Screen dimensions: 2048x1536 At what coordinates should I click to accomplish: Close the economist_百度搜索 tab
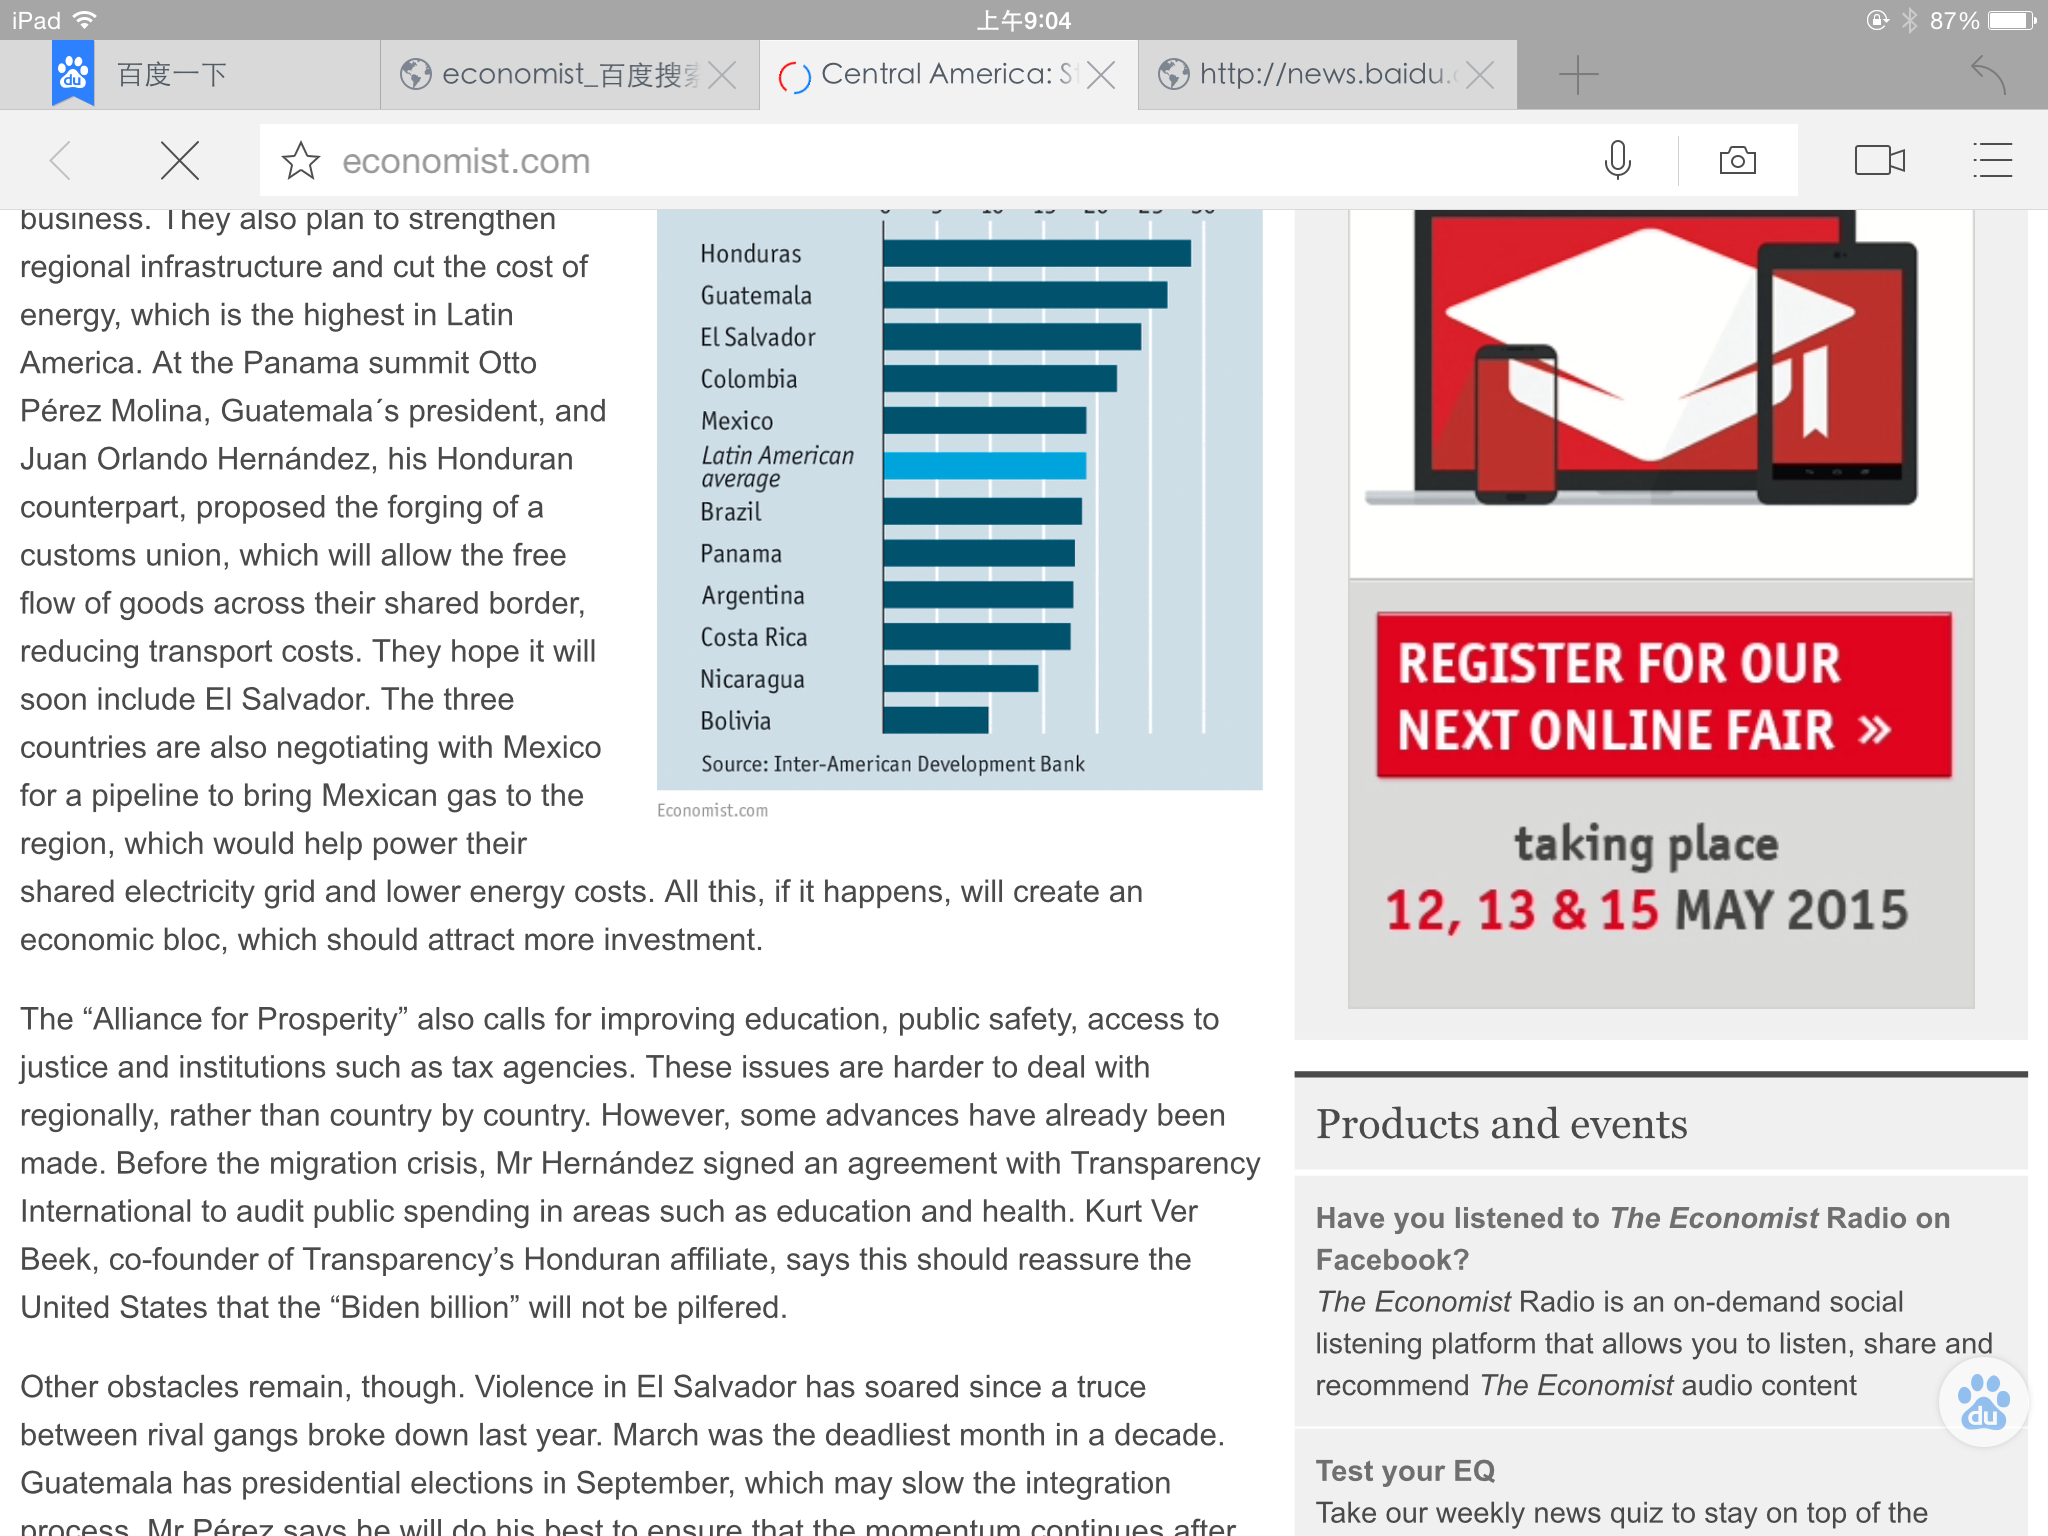(722, 75)
